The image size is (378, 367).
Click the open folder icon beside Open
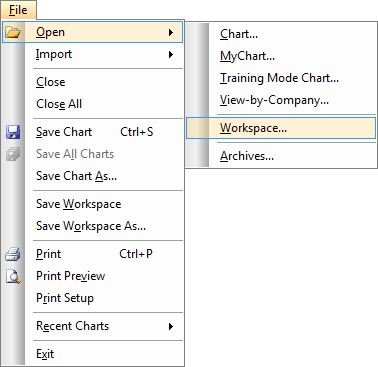(x=13, y=32)
